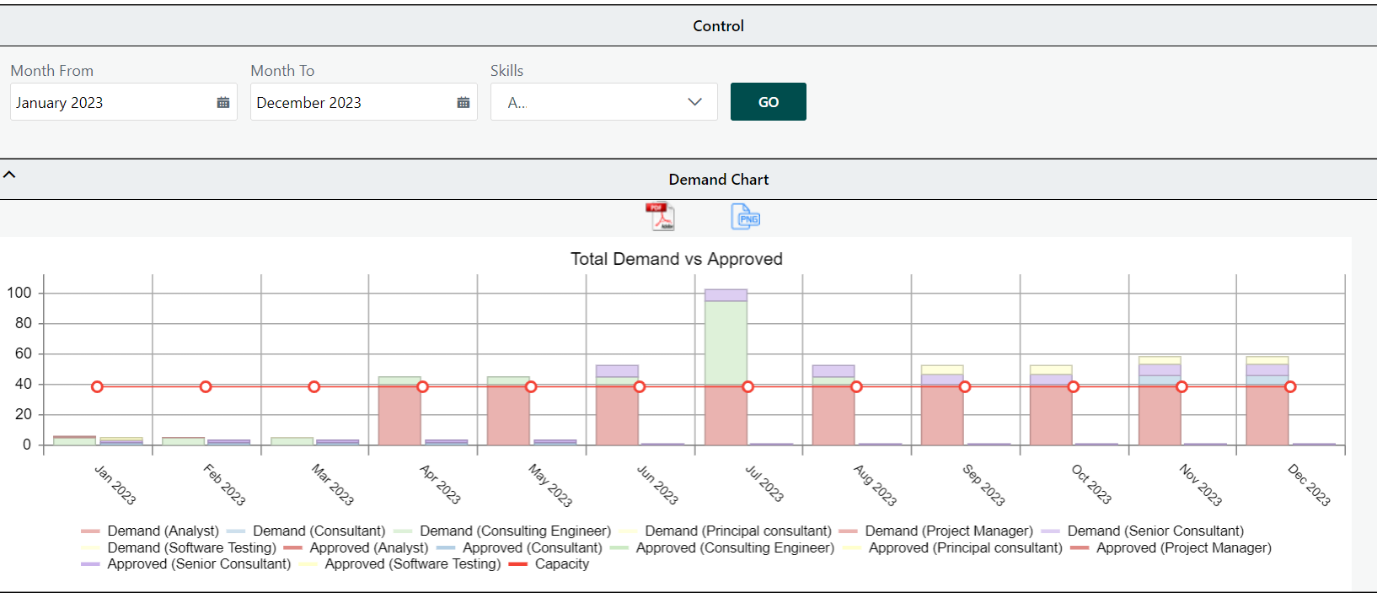1377x593 pixels.
Task: Toggle Approved (Software Testing) legend item
Action: click(400, 564)
